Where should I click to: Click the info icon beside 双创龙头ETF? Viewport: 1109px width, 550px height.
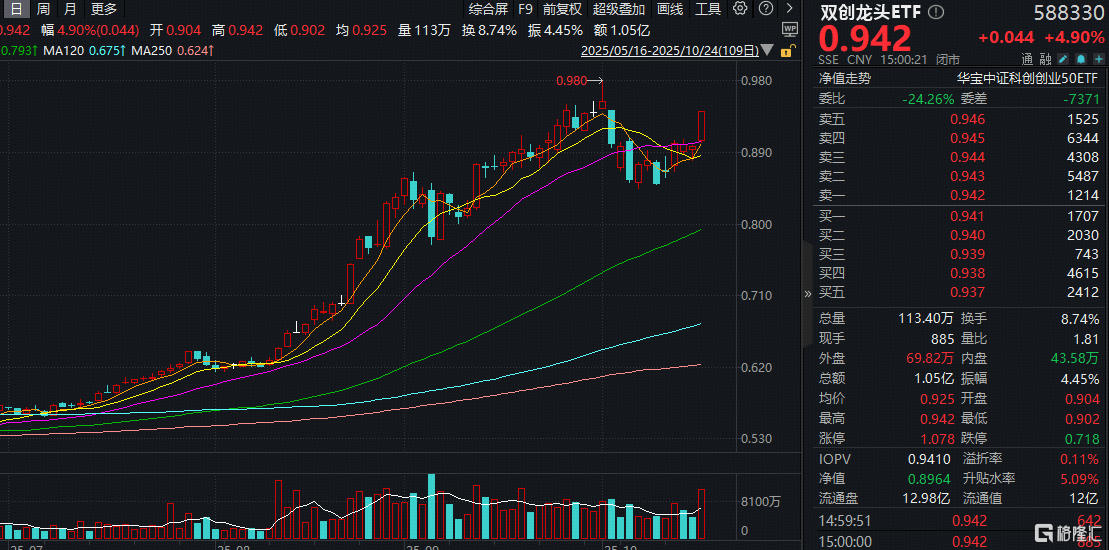point(934,13)
